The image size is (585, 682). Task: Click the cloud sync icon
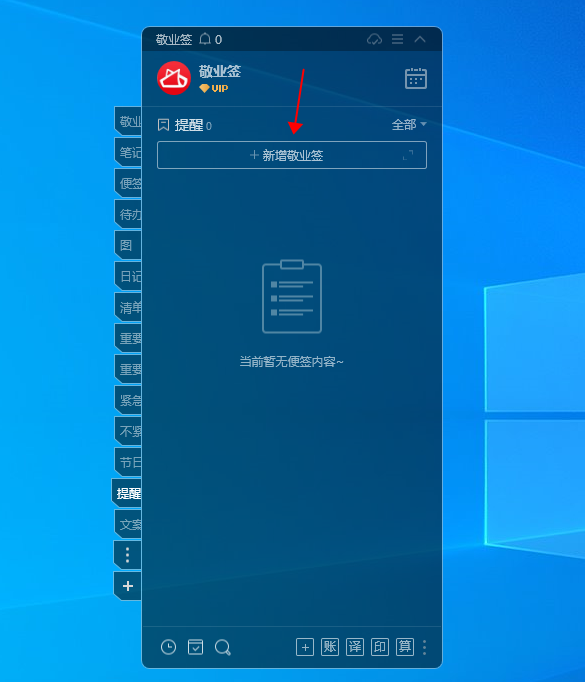pyautogui.click(x=374, y=40)
